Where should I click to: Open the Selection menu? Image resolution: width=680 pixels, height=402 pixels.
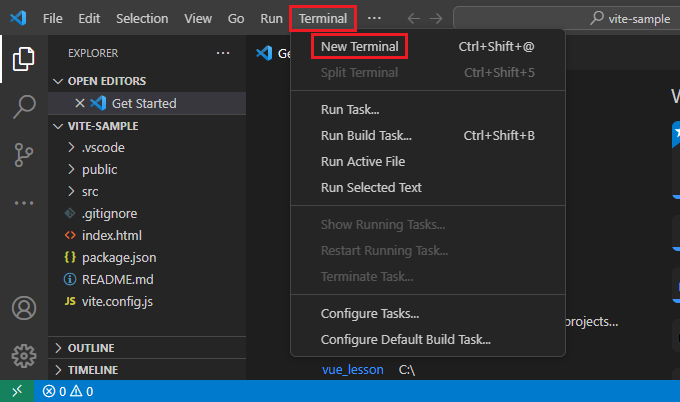pos(142,18)
